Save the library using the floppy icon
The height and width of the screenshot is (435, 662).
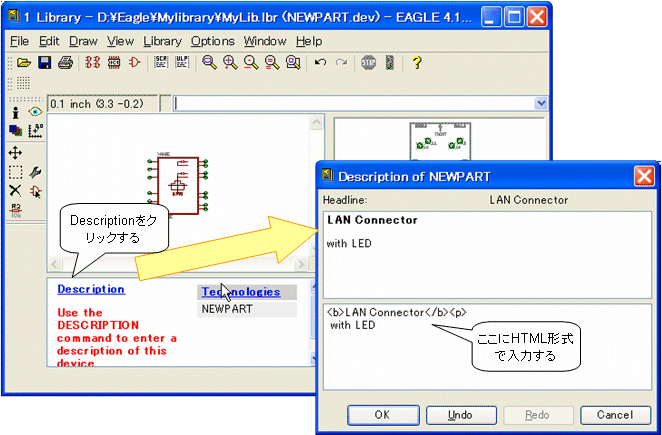[44, 63]
